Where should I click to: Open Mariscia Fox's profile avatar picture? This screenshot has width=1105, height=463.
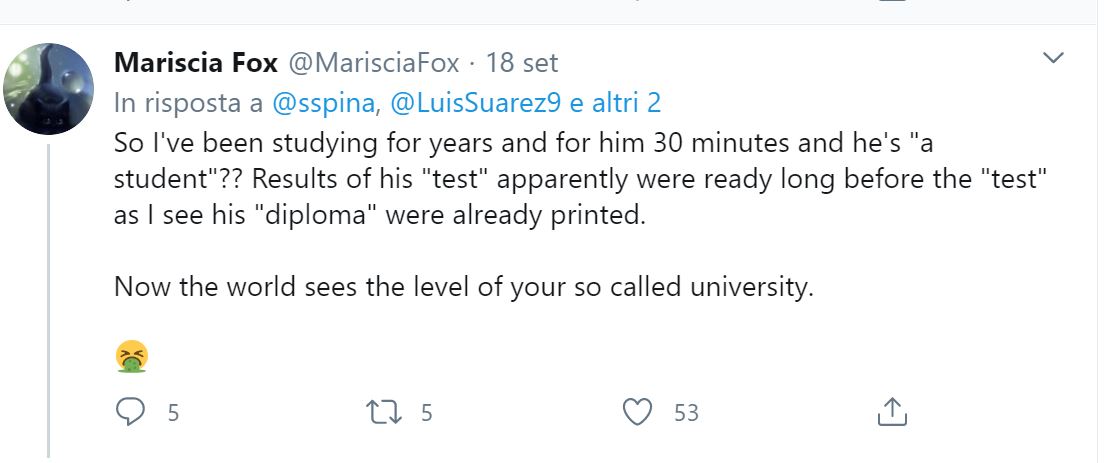(x=48, y=89)
